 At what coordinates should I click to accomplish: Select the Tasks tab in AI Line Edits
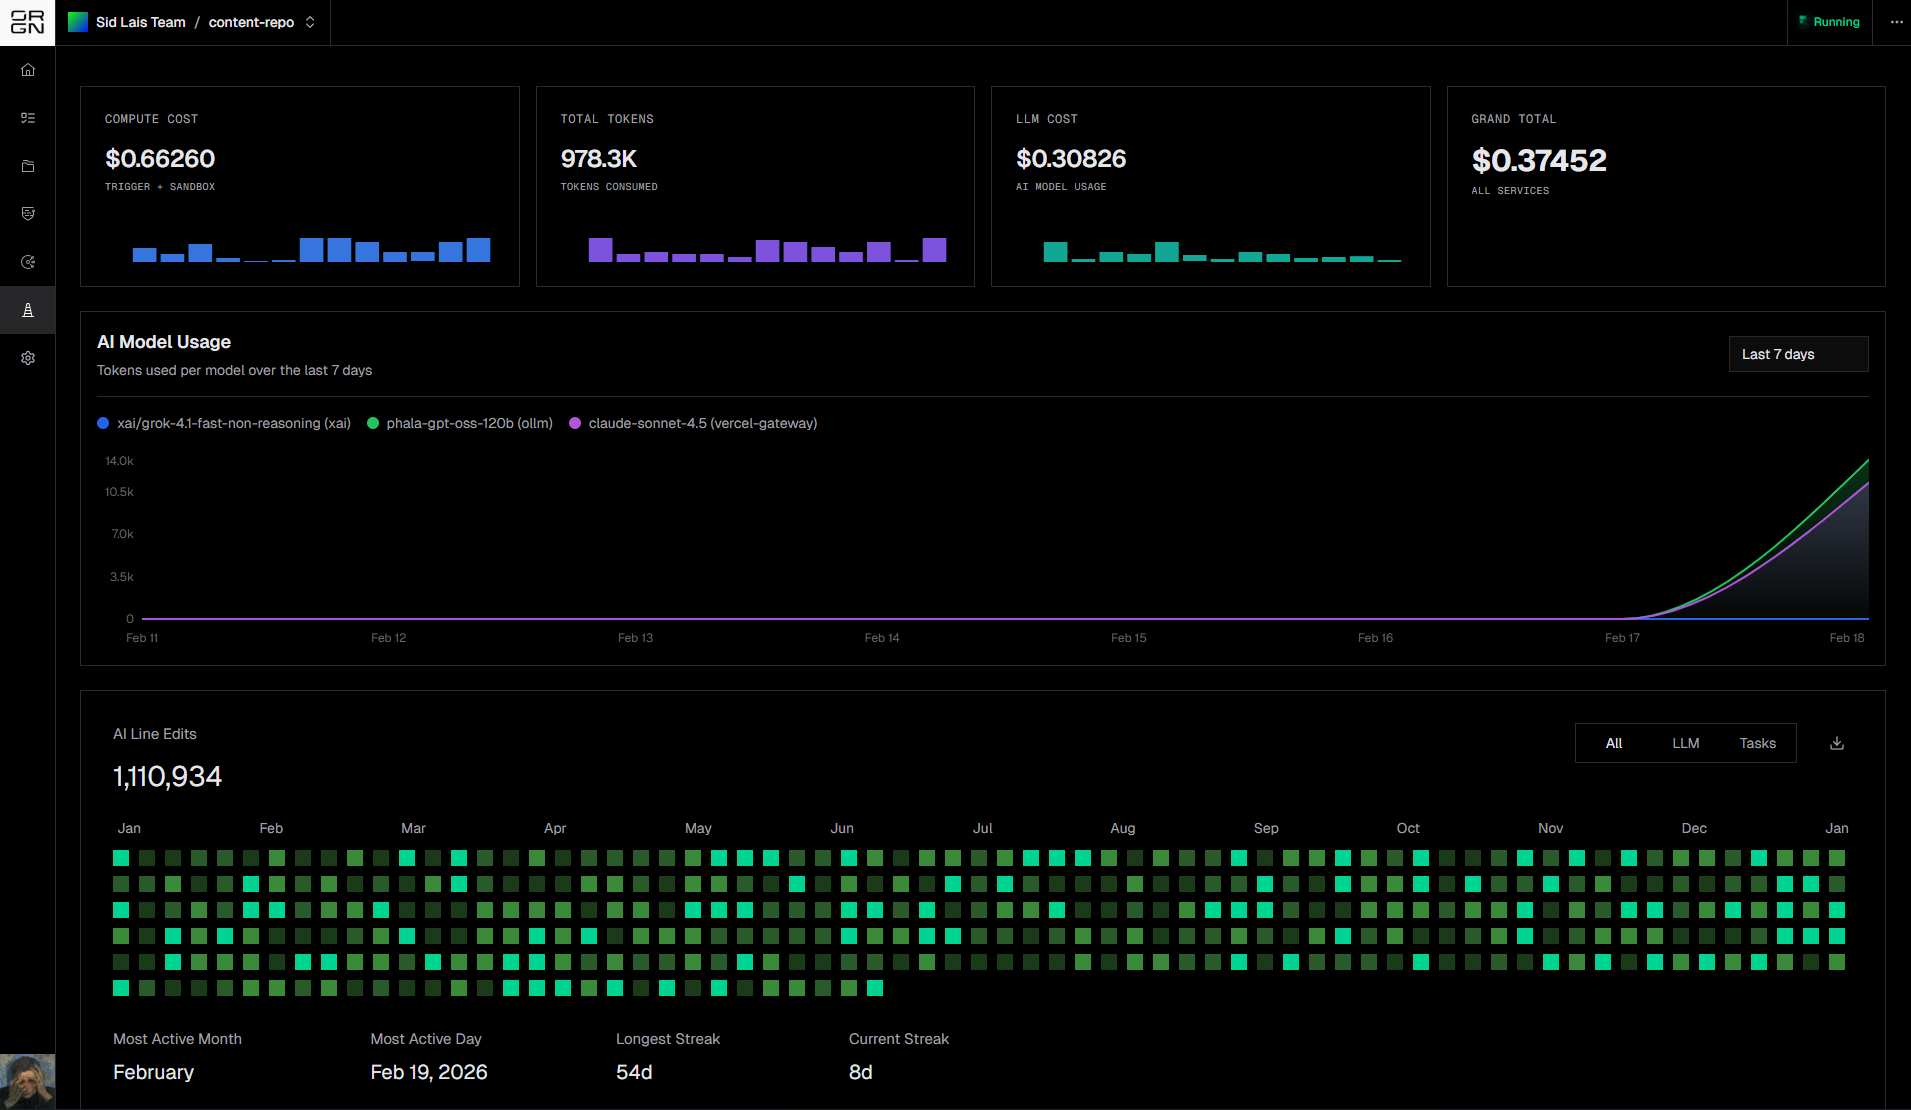[x=1758, y=743]
